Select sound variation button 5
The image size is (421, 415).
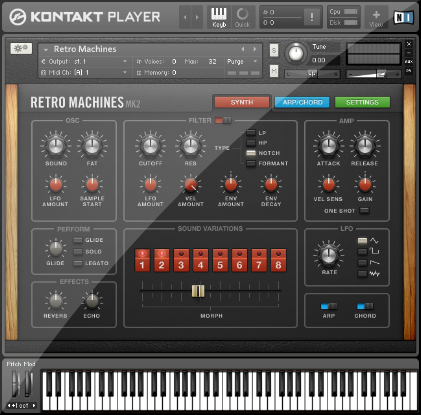220,260
